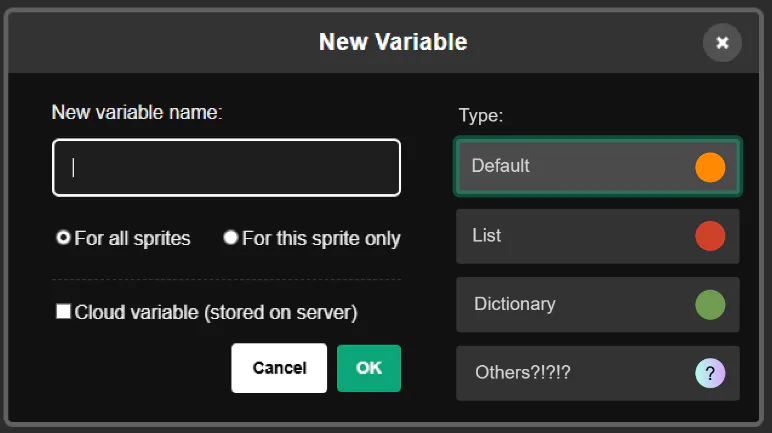This screenshot has height=433, width=772.
Task: Click the question mark icon on Others
Action: pos(710,373)
